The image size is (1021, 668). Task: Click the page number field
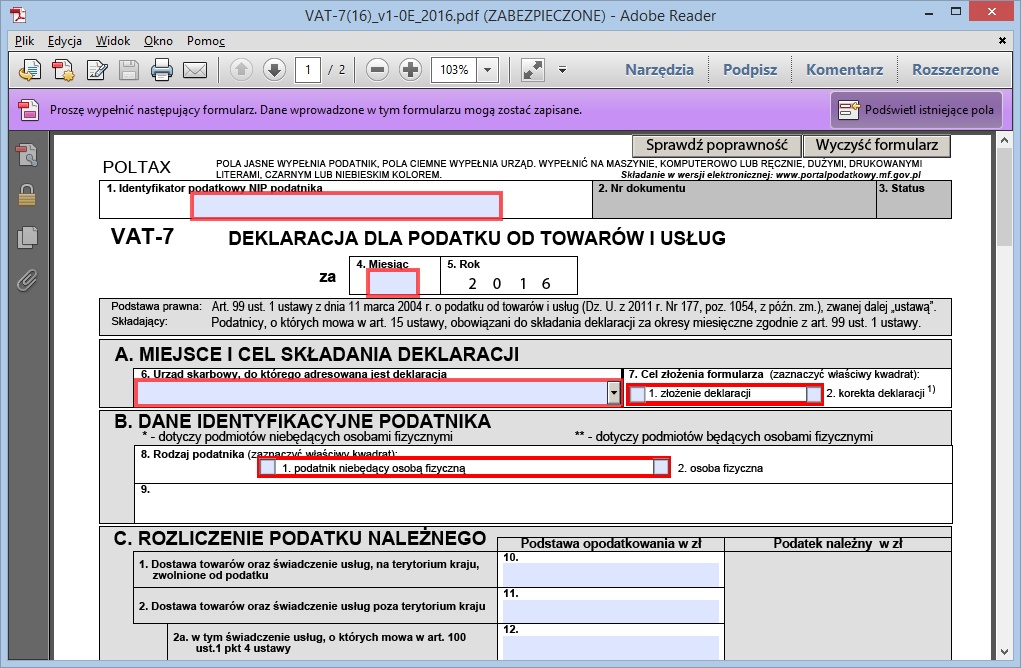tap(308, 70)
